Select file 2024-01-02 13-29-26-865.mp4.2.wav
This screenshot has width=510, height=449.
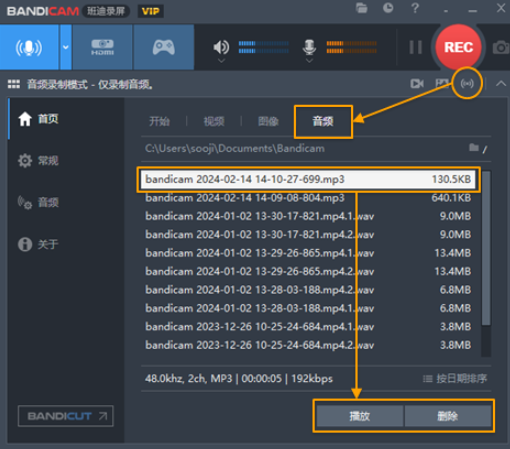click(308, 271)
